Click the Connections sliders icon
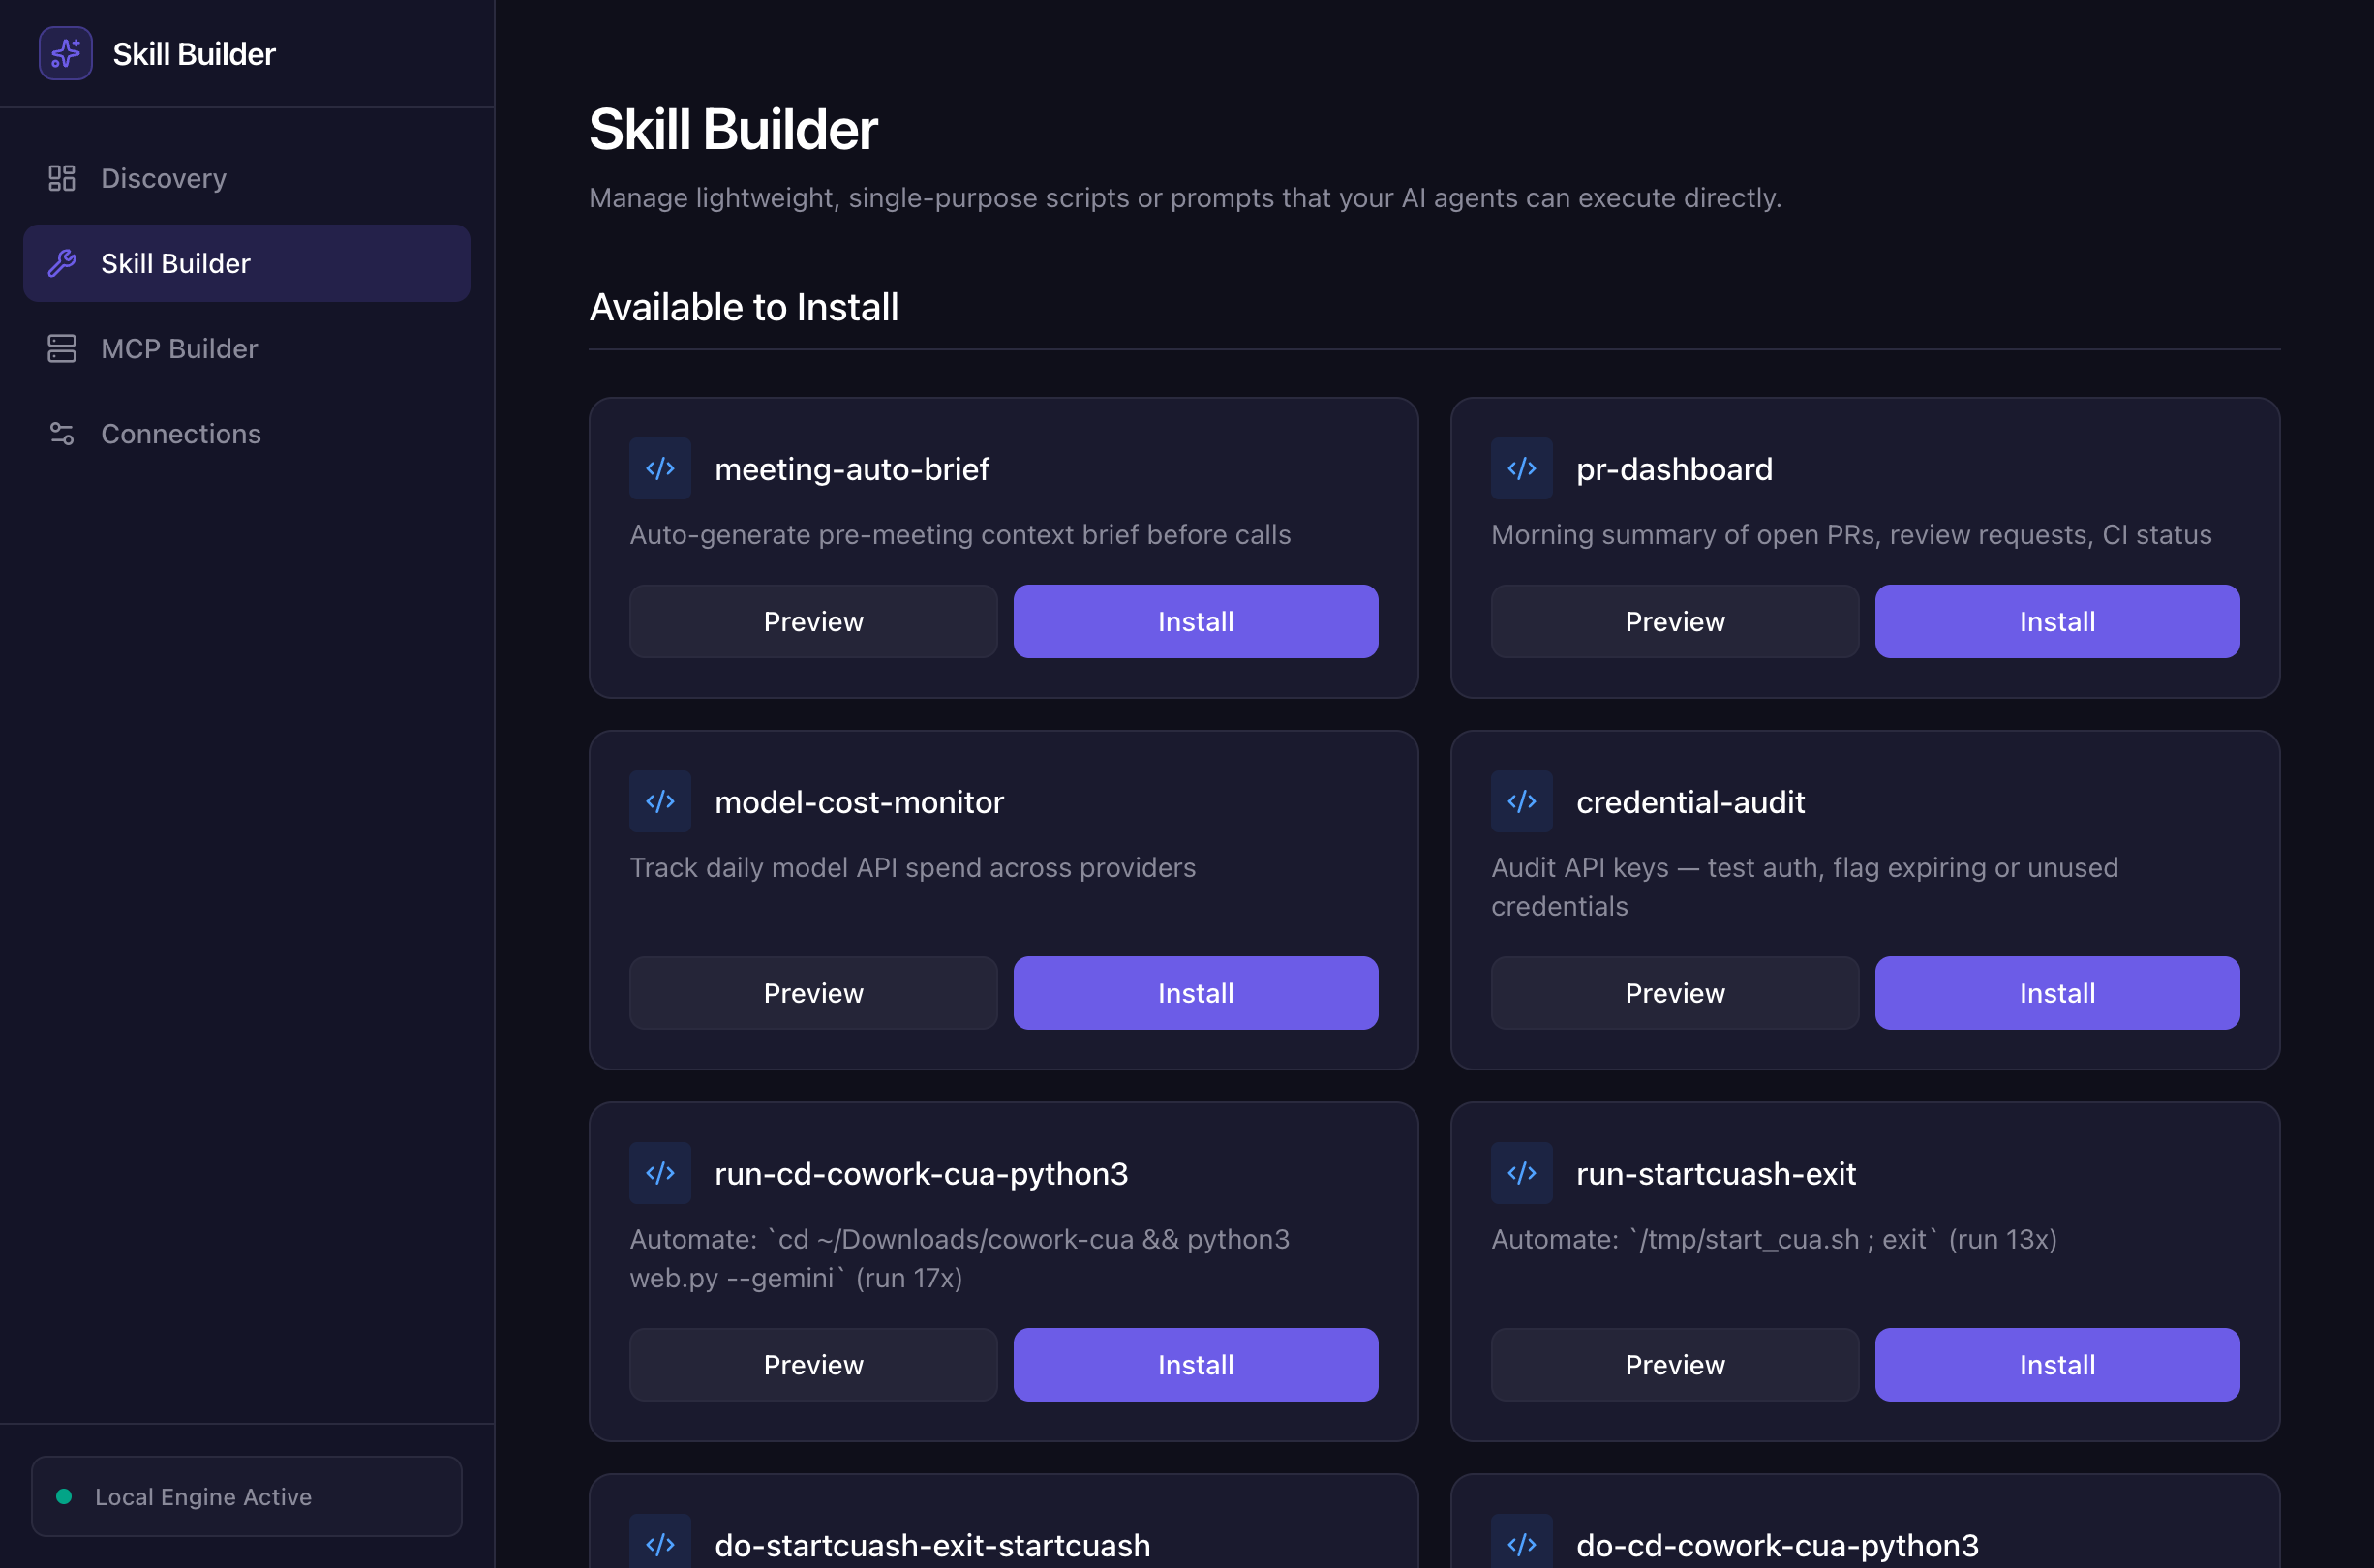2374x1568 pixels. (x=62, y=433)
